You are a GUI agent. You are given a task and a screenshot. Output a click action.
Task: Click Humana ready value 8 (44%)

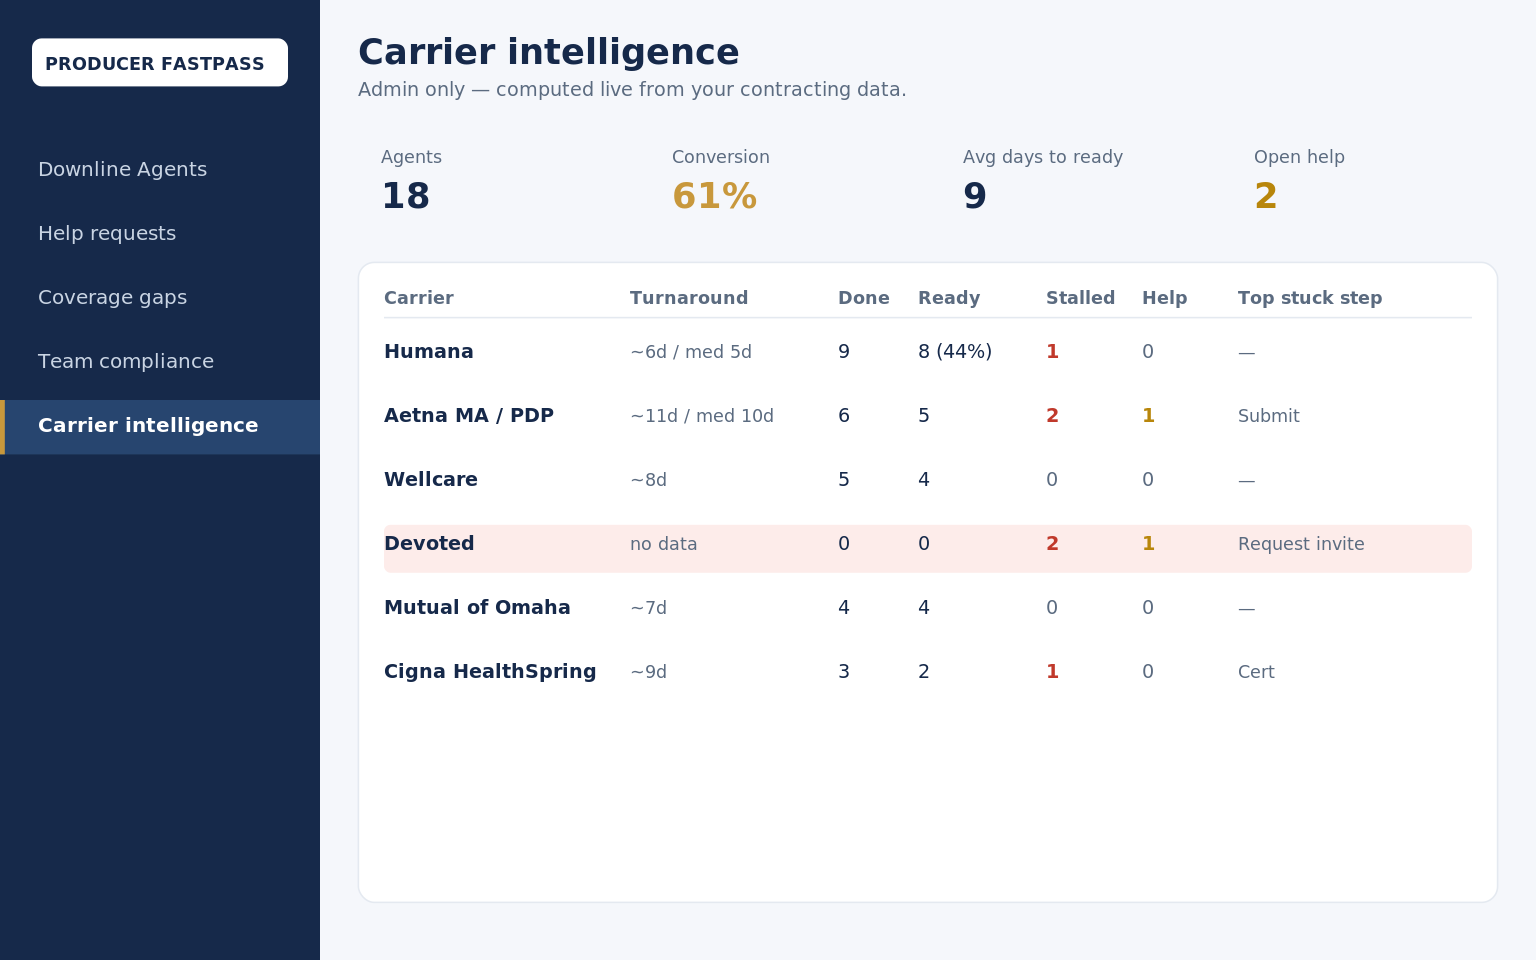coord(955,352)
